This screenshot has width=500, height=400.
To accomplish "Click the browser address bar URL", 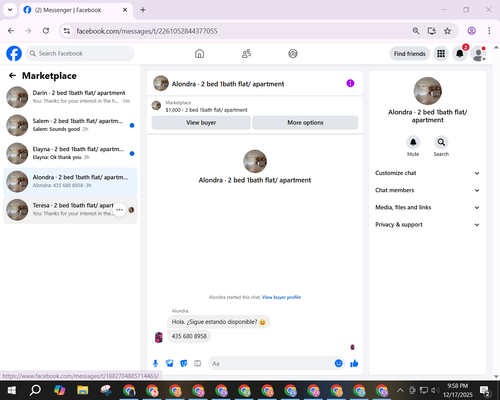I will point(147,31).
